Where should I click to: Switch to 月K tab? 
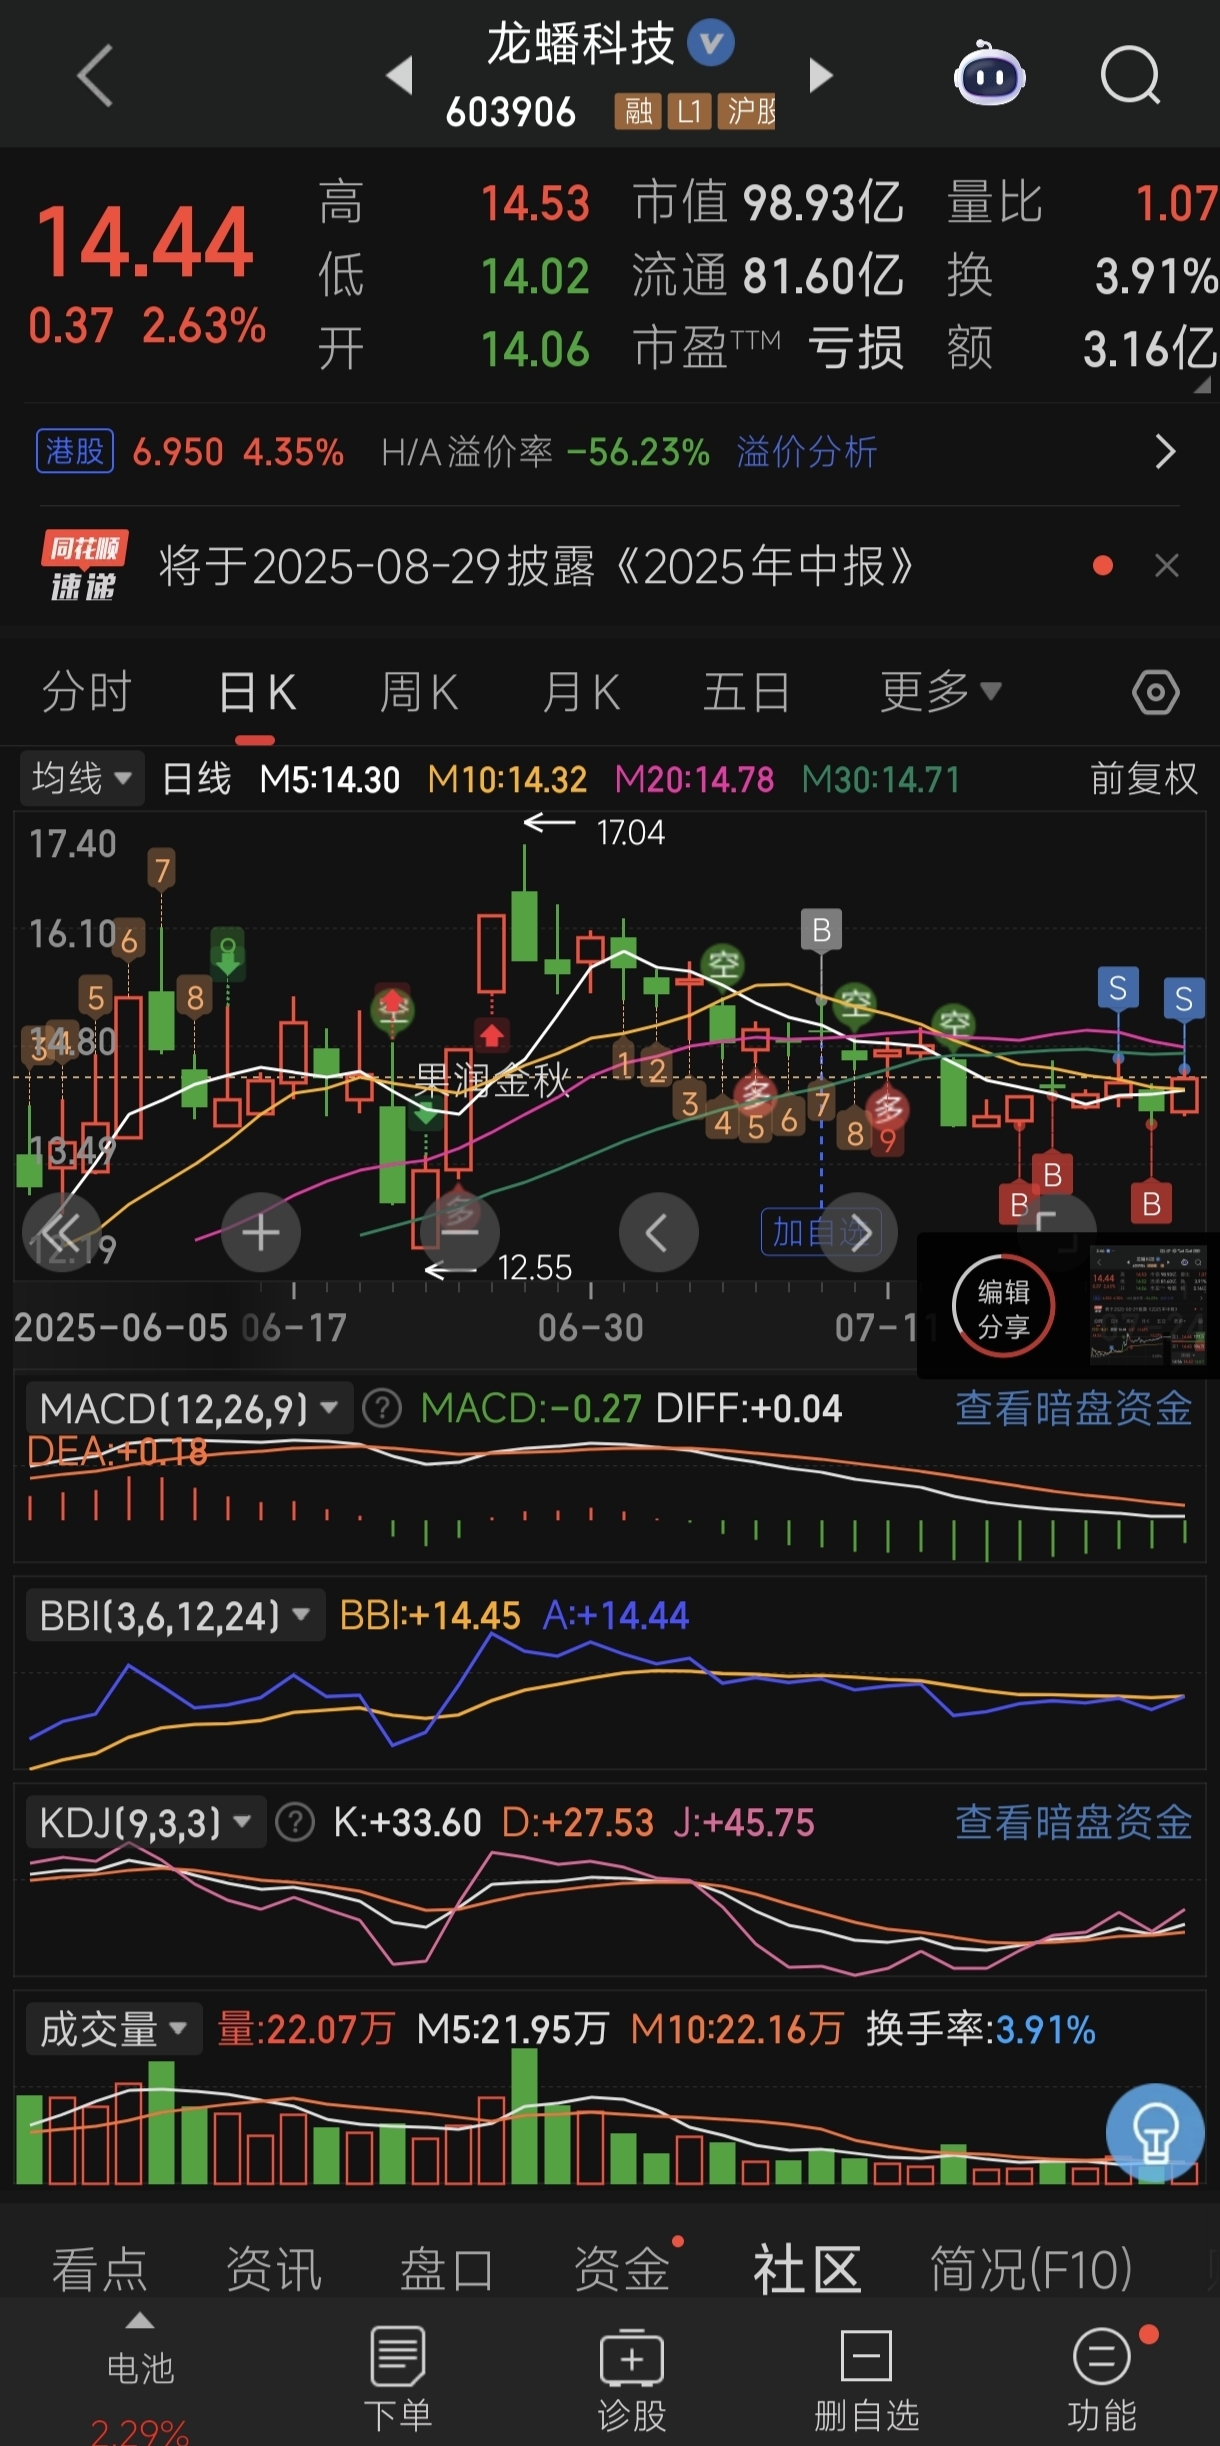tap(581, 692)
